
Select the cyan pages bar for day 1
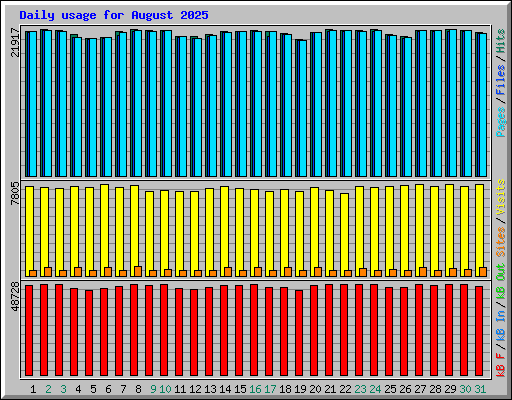coord(33,104)
